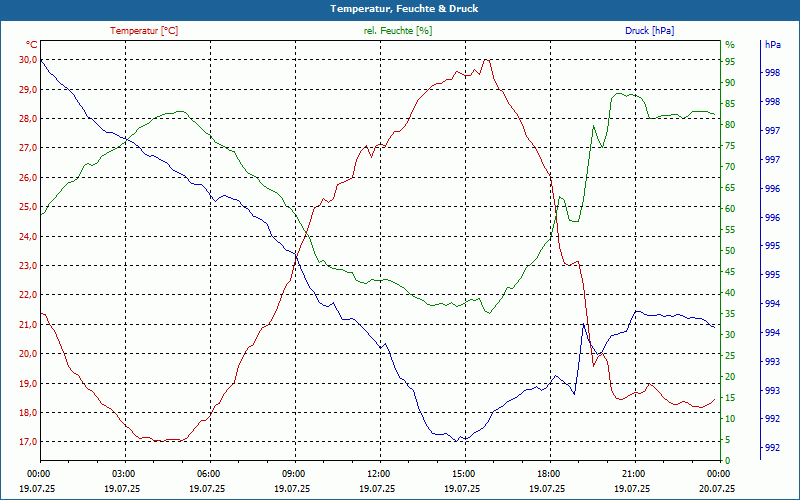Viewport: 800px width, 500px height.
Task: Click the '25' humidity axis value
Action: click(730, 356)
